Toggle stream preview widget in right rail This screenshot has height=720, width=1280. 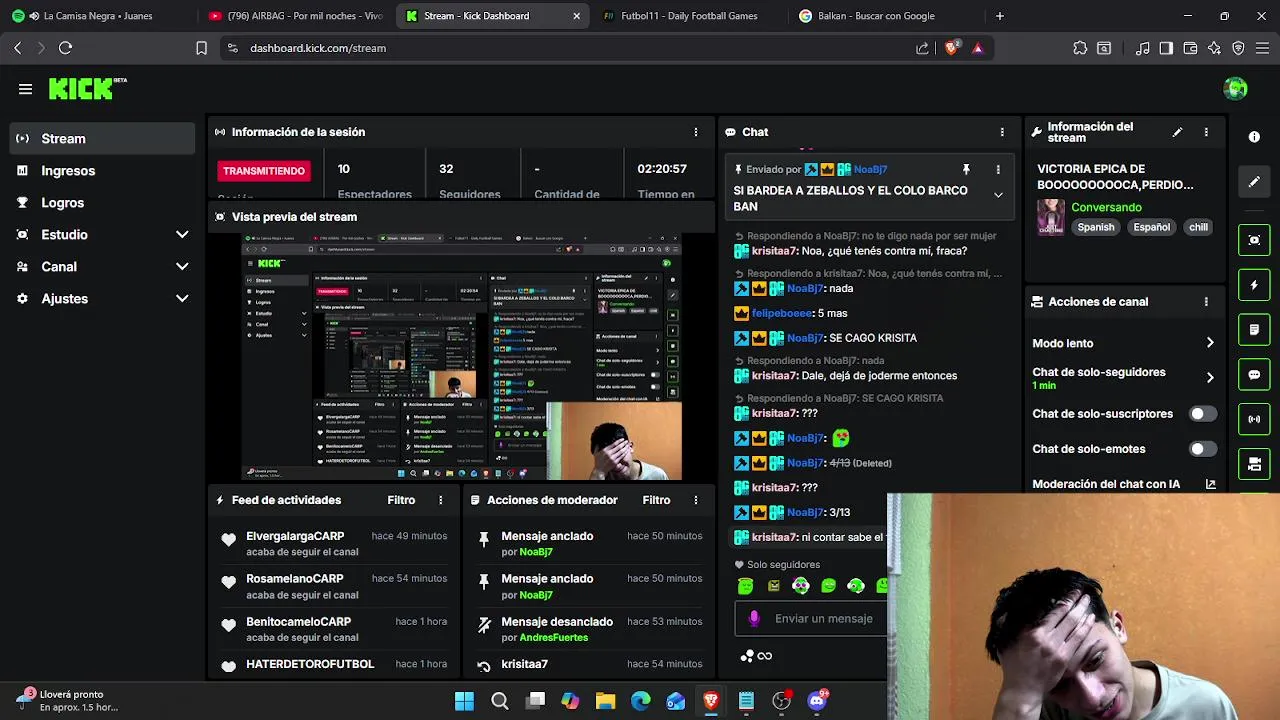pyautogui.click(x=1254, y=240)
